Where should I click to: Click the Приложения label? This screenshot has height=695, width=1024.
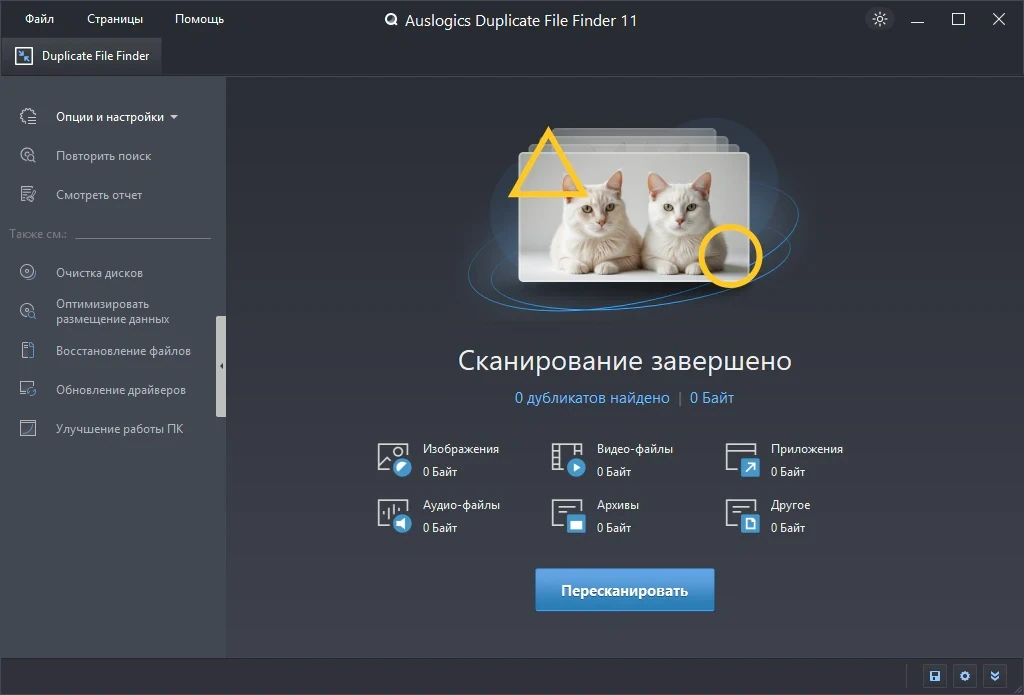pos(807,449)
